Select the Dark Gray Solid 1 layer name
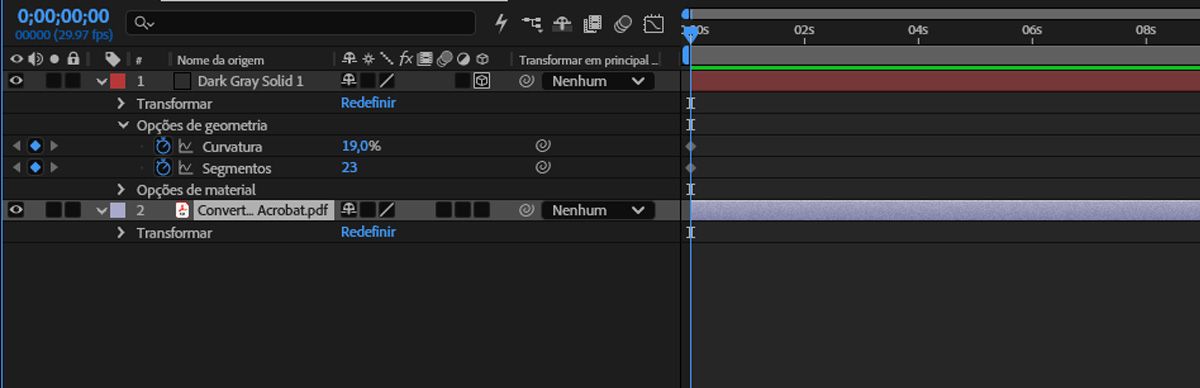The height and width of the screenshot is (388, 1200). 250,81
